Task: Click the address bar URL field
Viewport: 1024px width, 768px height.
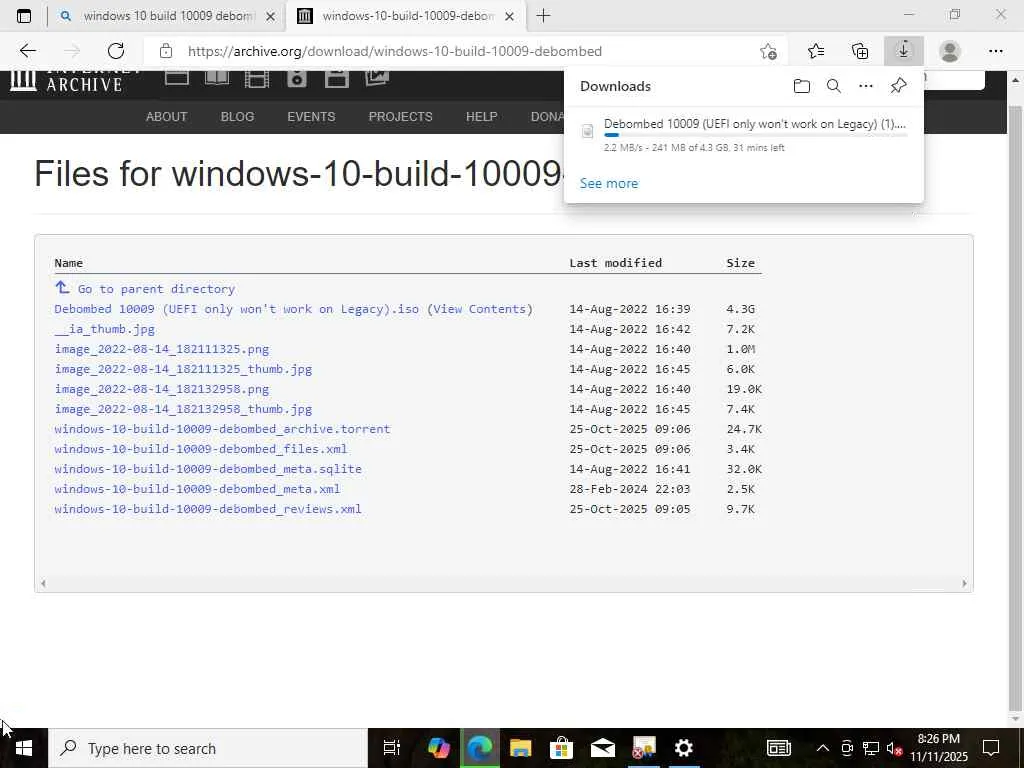Action: (x=451, y=51)
